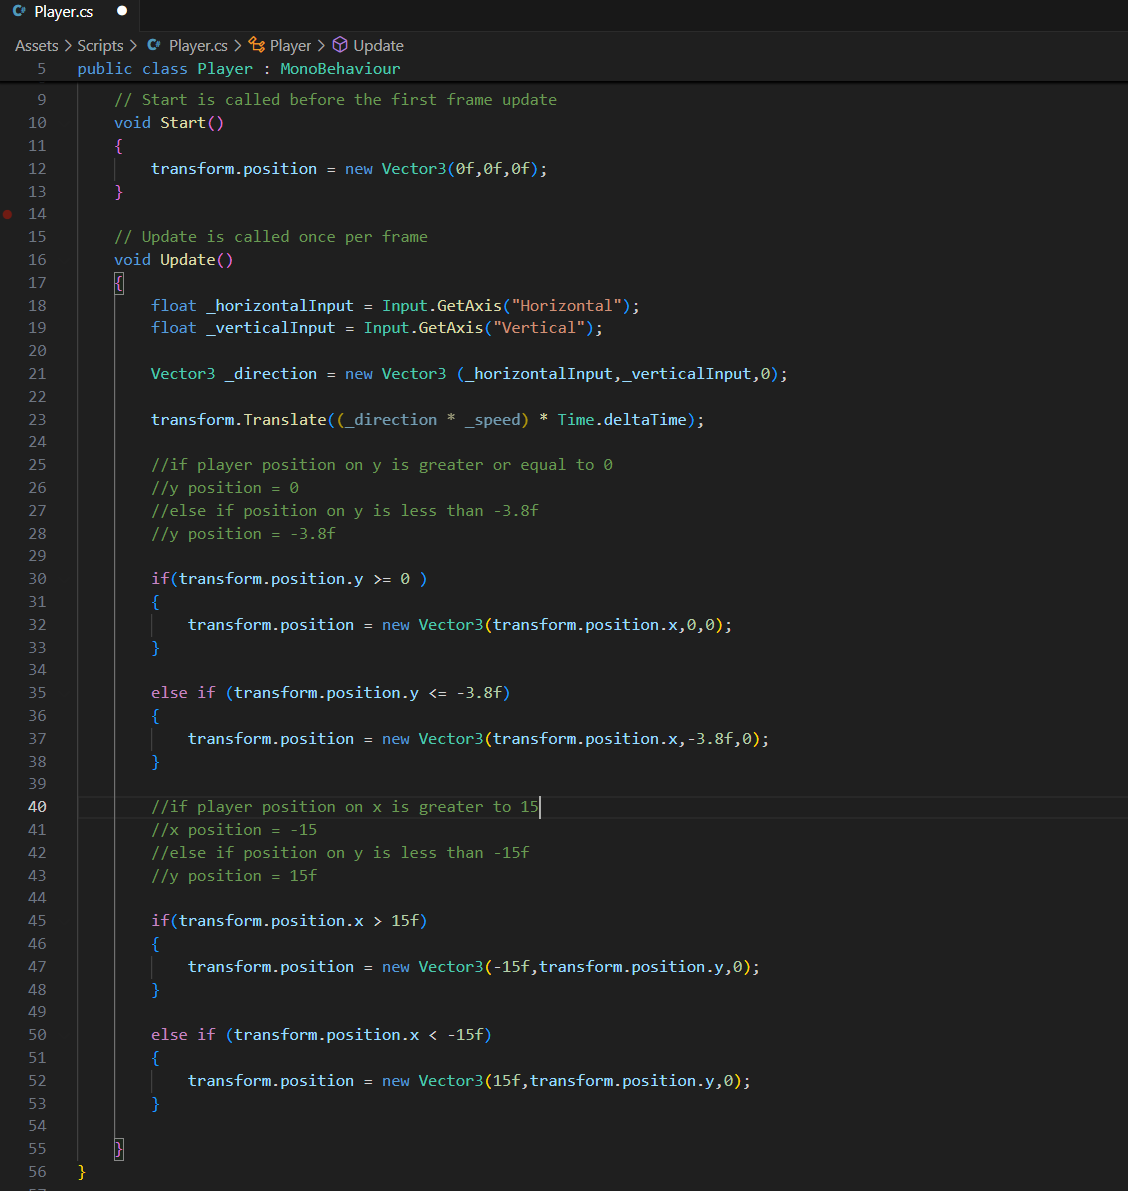
Task: Click the unsaved changes dot on Player.cs tab
Action: point(121,11)
